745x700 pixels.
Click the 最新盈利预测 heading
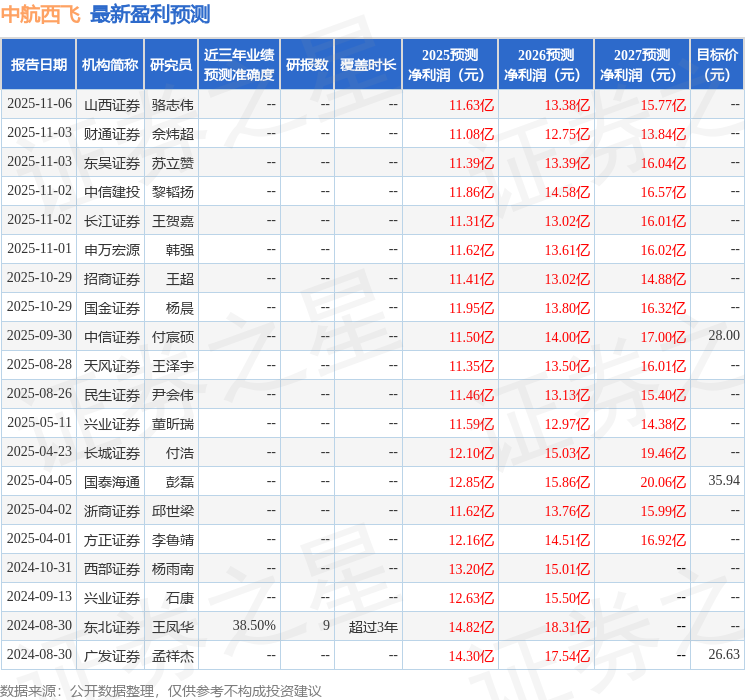tap(150, 14)
